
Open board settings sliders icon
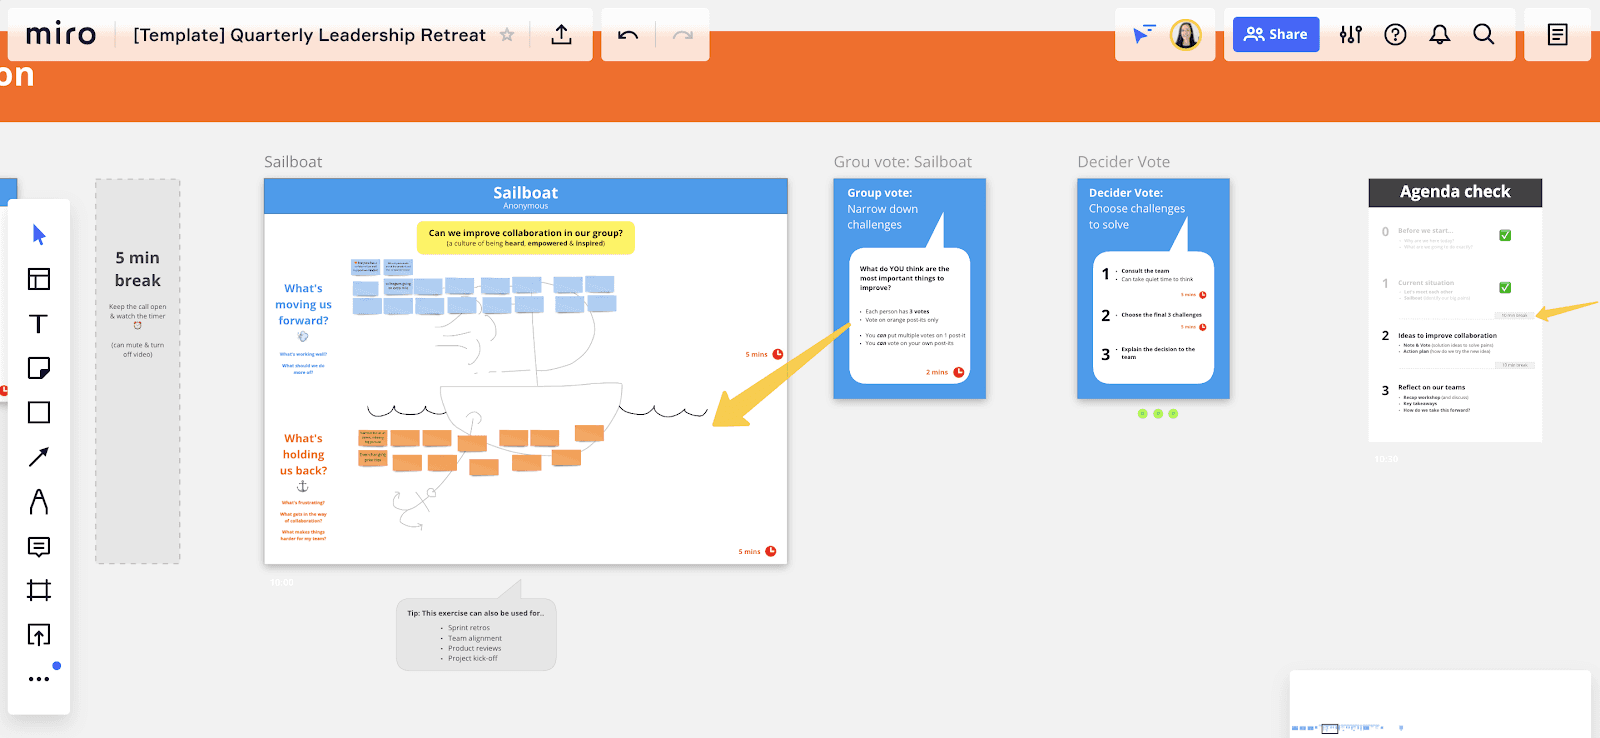[x=1351, y=35]
